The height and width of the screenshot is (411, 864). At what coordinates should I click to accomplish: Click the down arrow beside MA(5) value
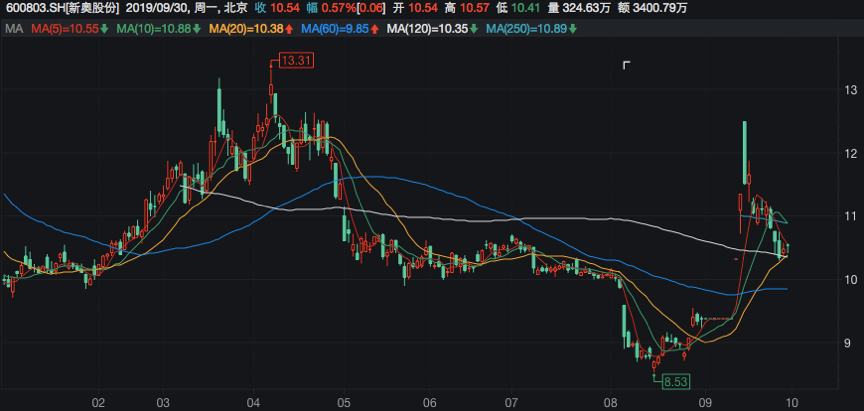click(x=104, y=28)
